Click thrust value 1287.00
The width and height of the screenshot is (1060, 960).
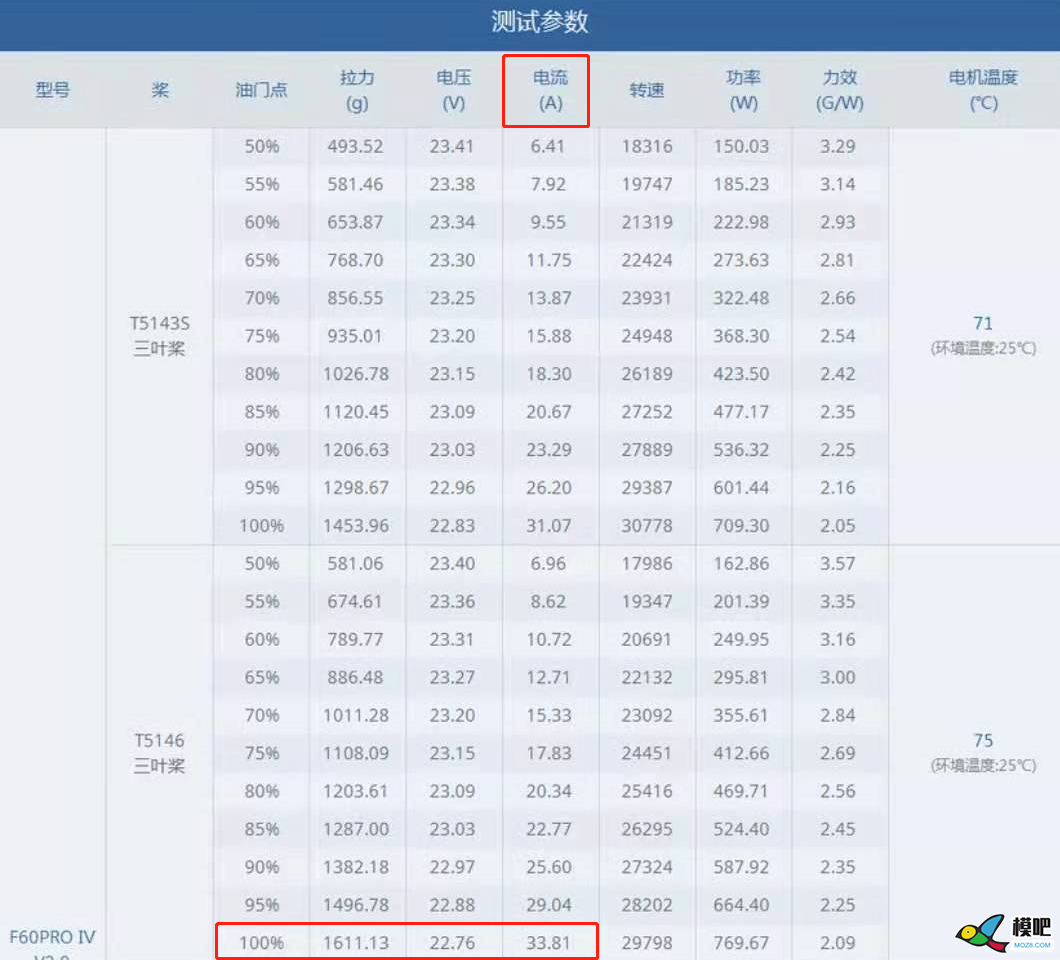click(356, 829)
